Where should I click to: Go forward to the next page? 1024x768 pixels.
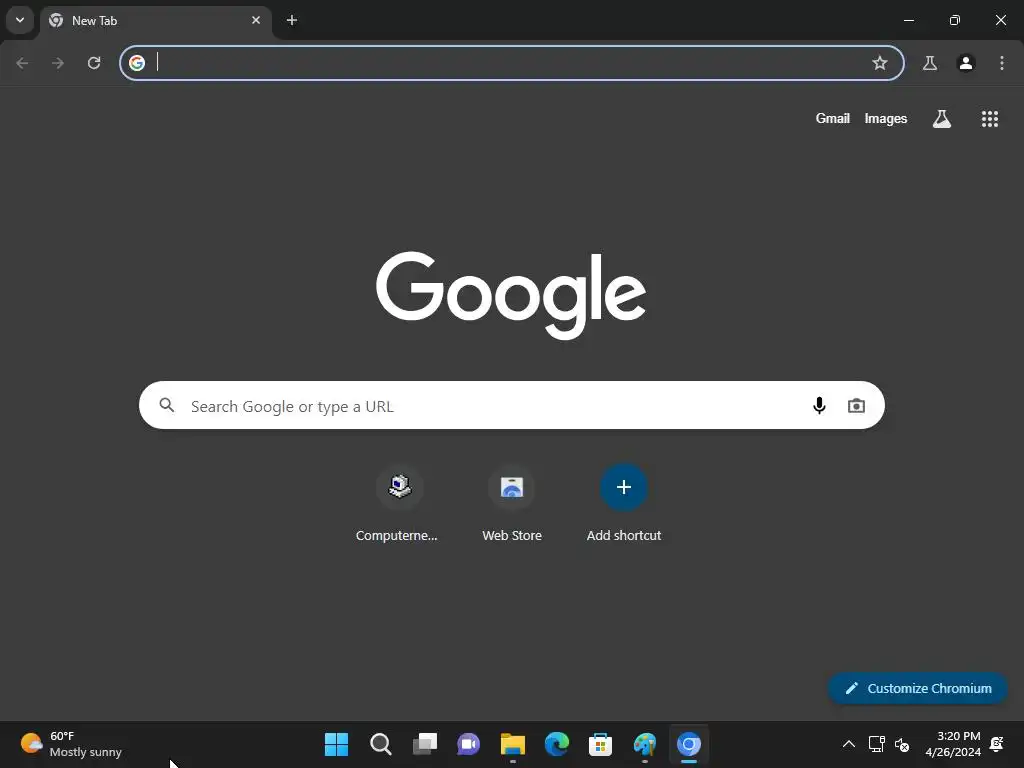(58, 63)
